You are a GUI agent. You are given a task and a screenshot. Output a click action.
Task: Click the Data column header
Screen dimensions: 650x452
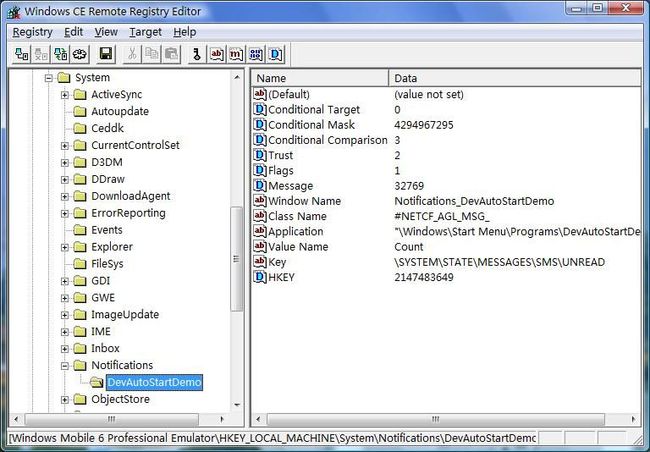pos(514,78)
